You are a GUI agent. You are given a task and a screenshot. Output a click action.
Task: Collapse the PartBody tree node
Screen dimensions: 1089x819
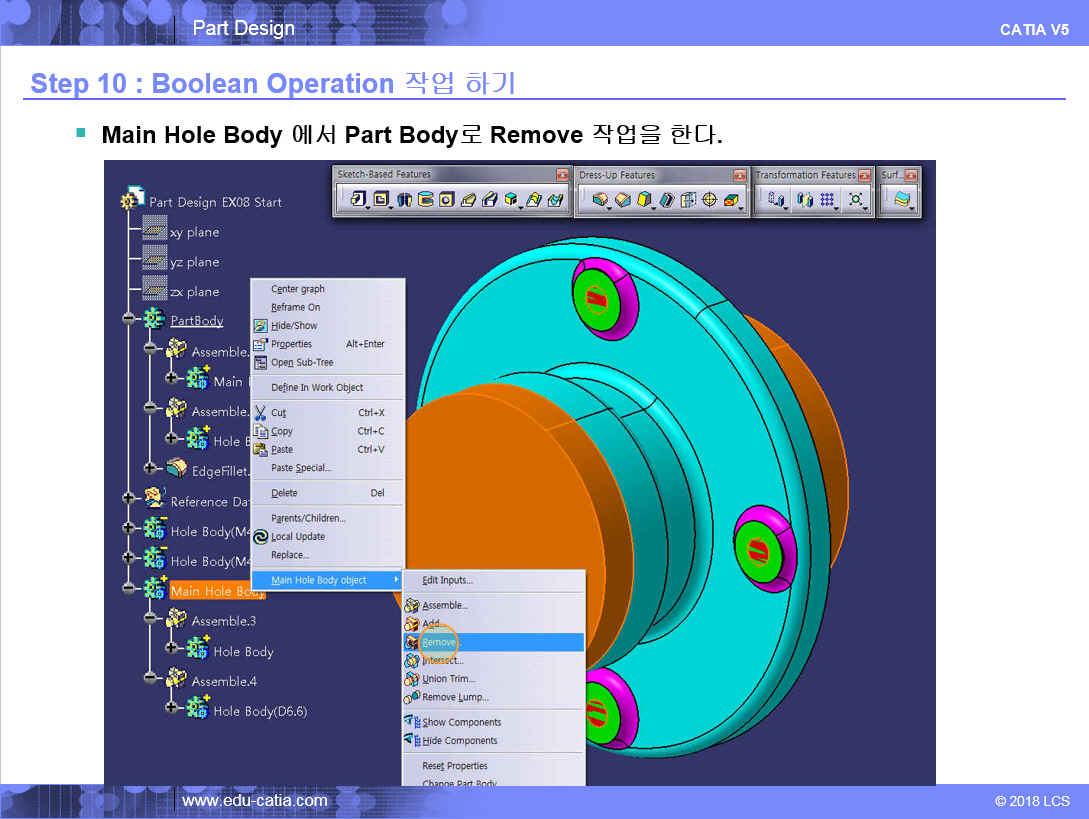click(128, 321)
